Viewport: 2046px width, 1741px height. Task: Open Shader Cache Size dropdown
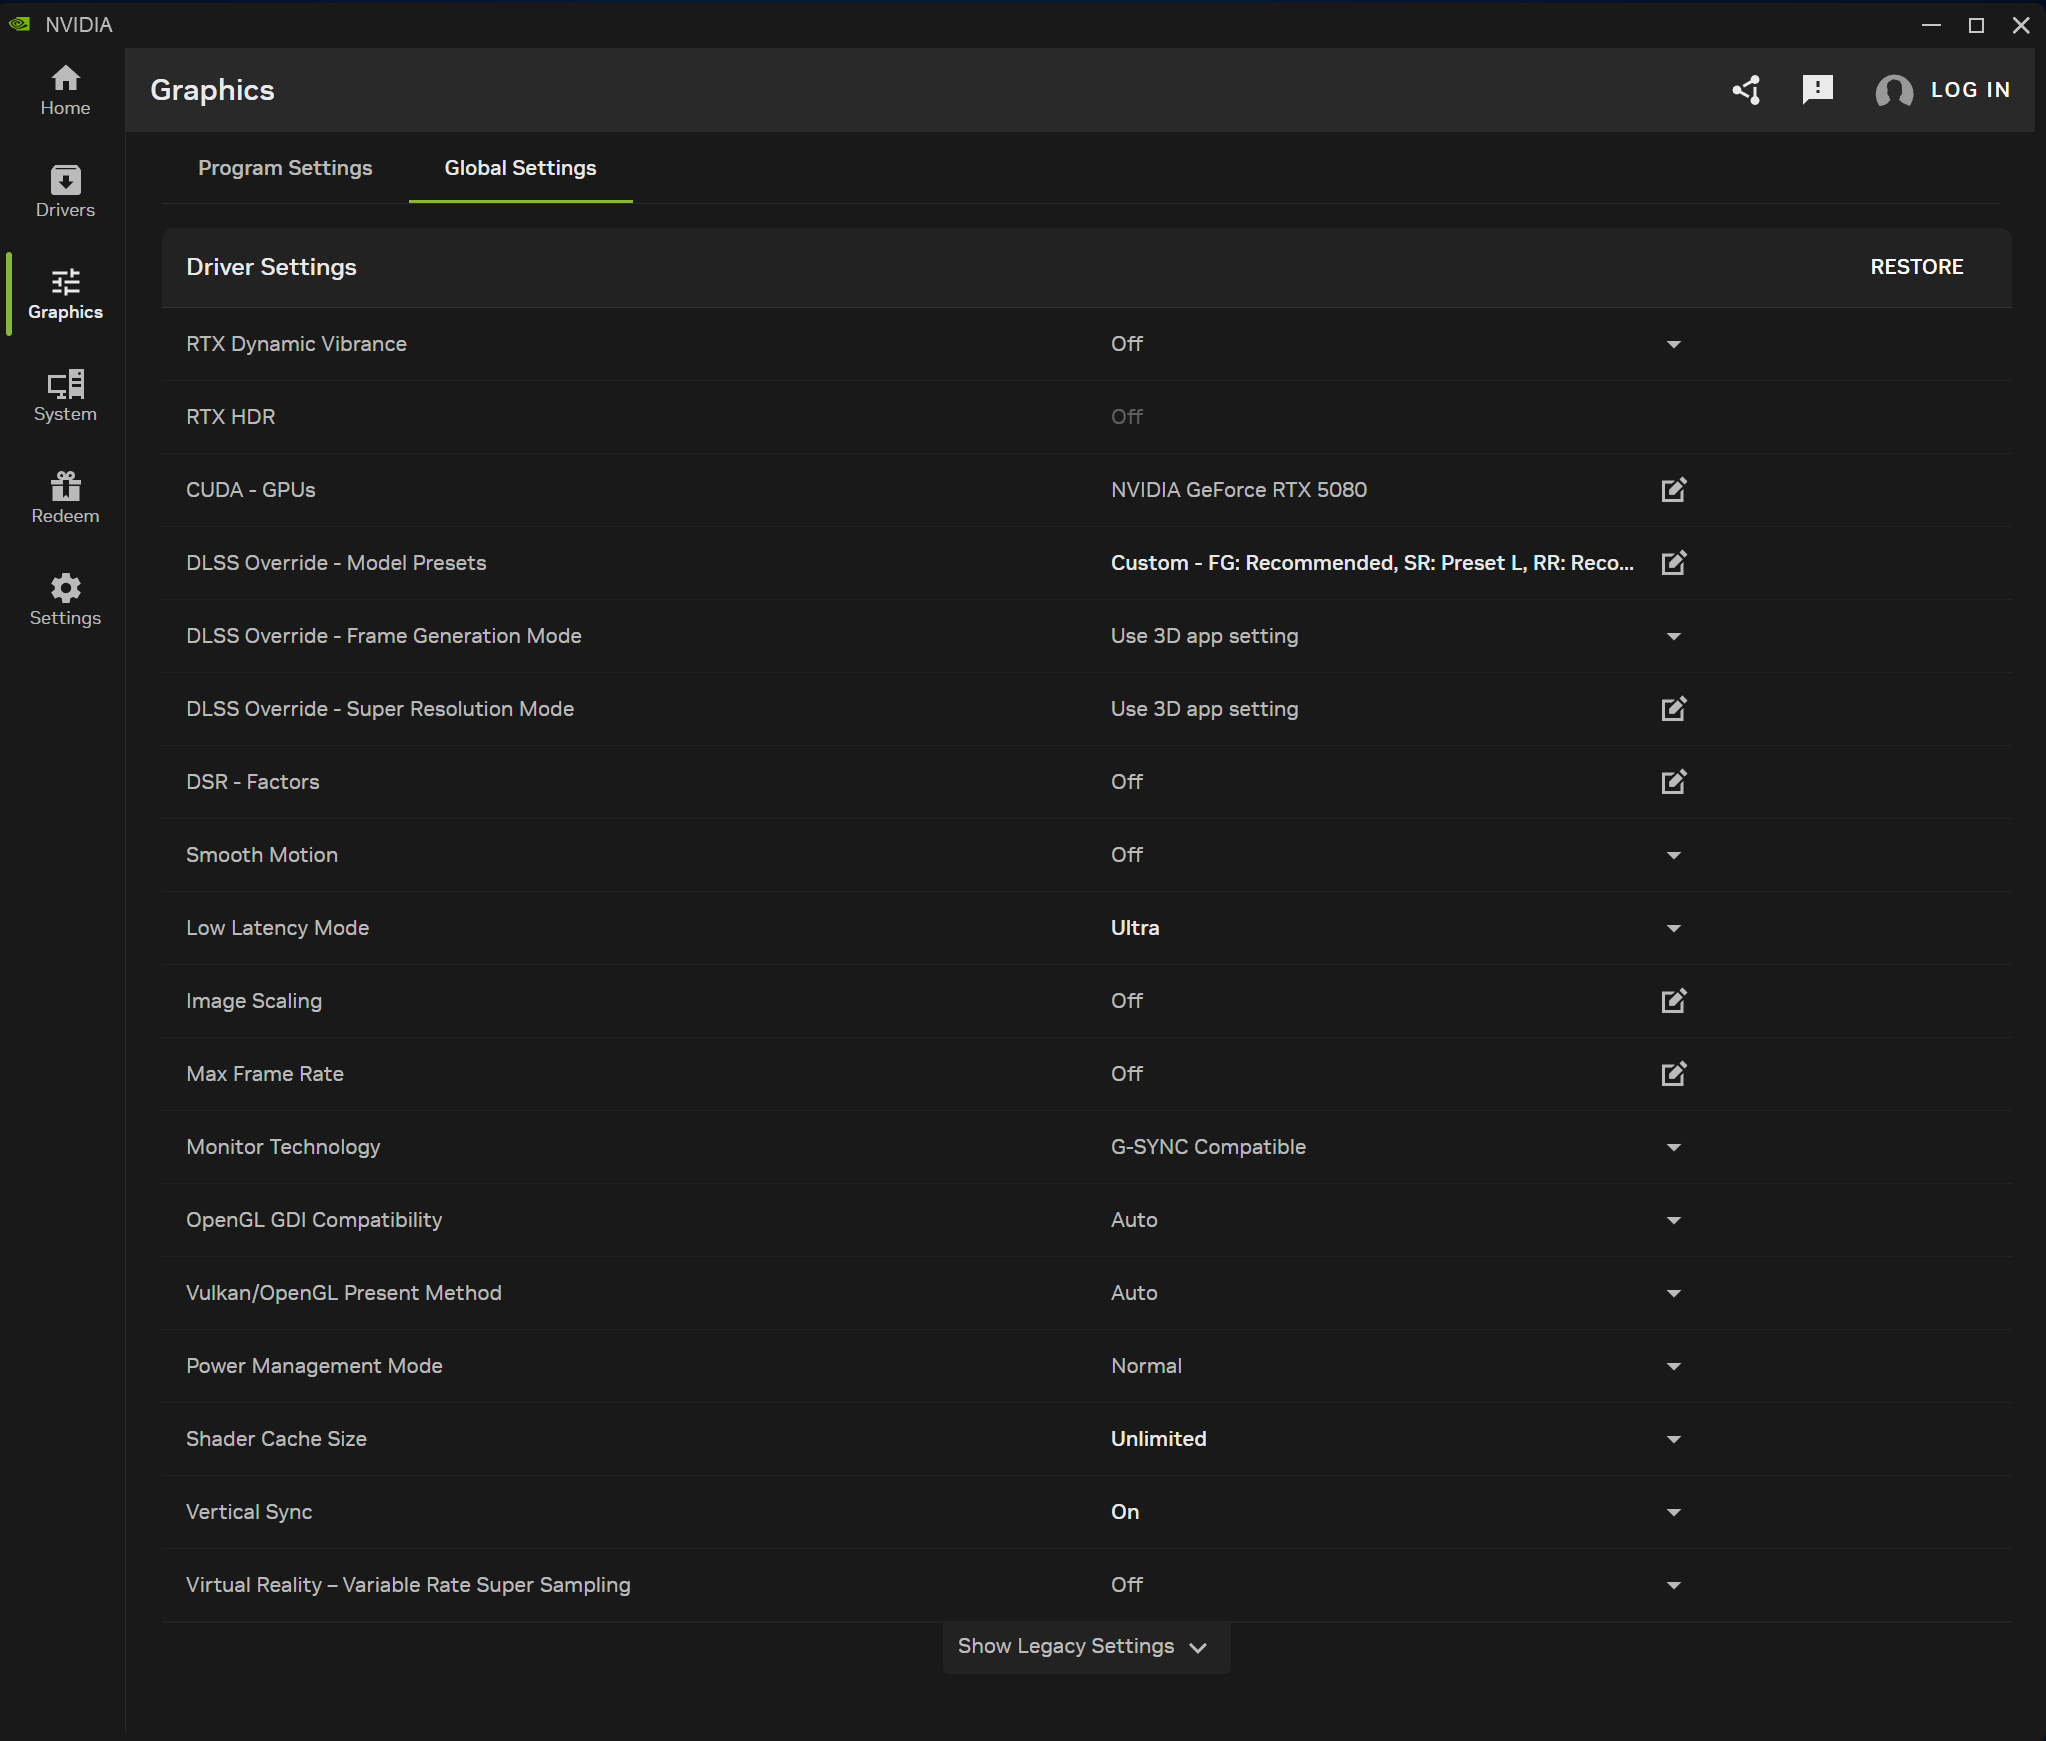click(1673, 1439)
